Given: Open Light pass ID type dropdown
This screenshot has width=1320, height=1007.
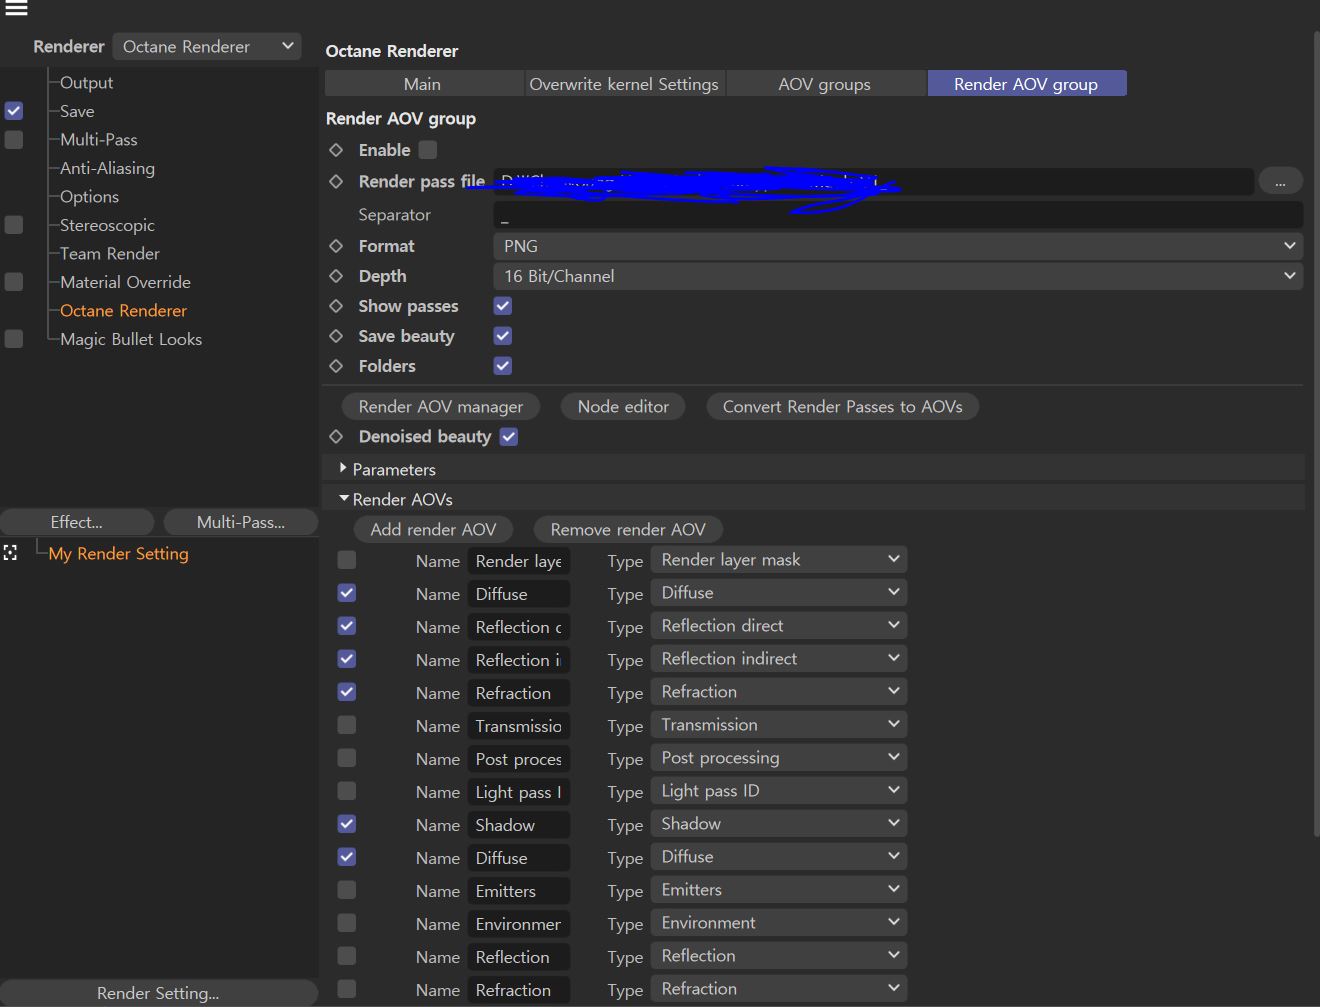Looking at the screenshot, I should 779,791.
